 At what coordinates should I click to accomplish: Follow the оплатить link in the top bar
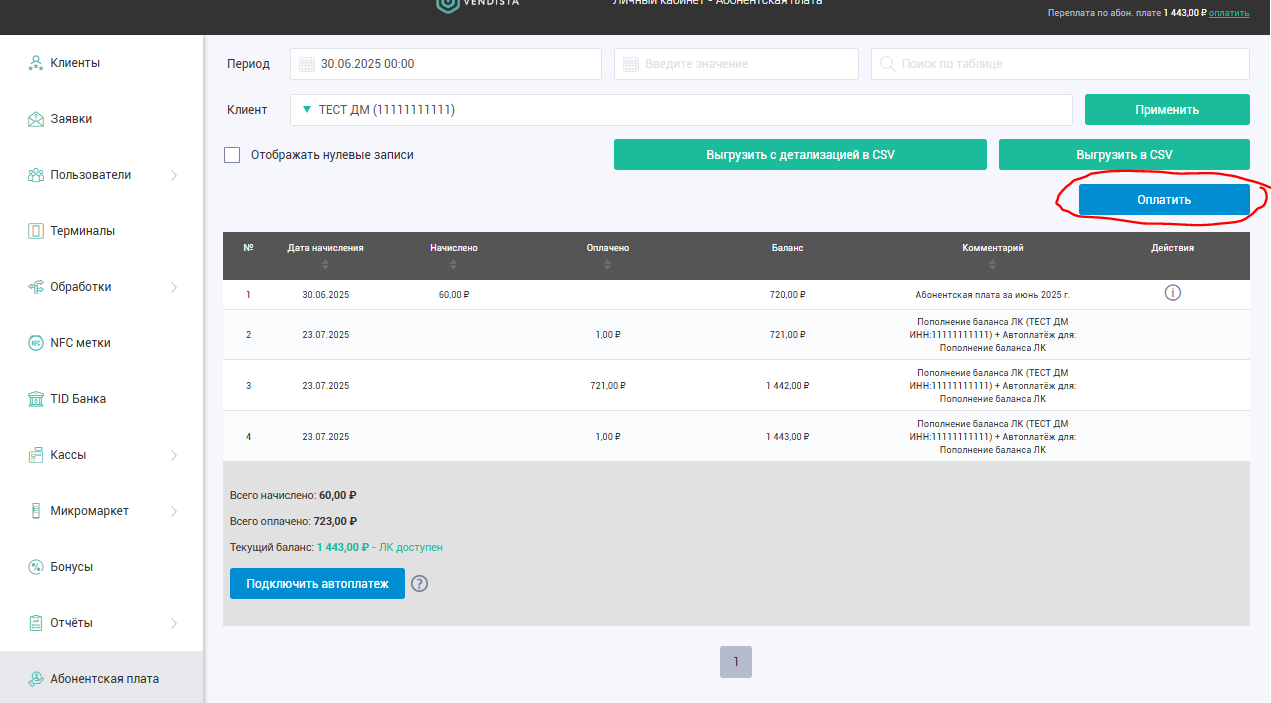[1229, 13]
